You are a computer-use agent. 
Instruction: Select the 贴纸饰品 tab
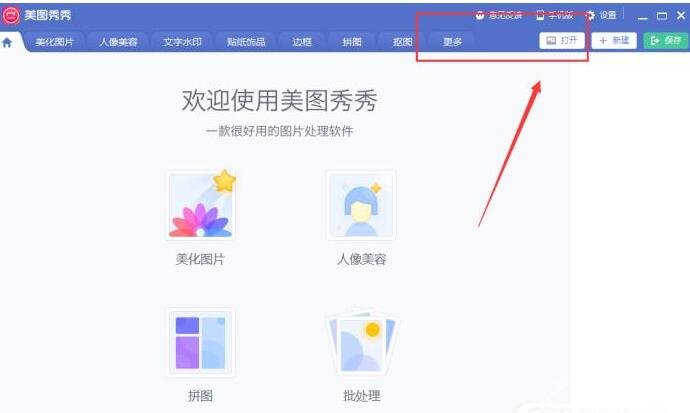pyautogui.click(x=246, y=42)
